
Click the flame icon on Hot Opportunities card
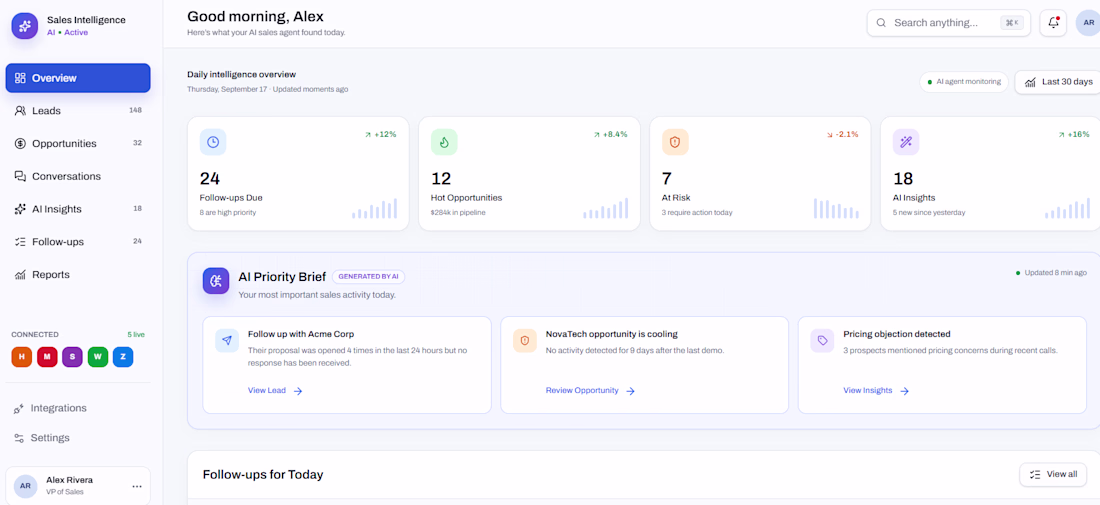pos(444,142)
